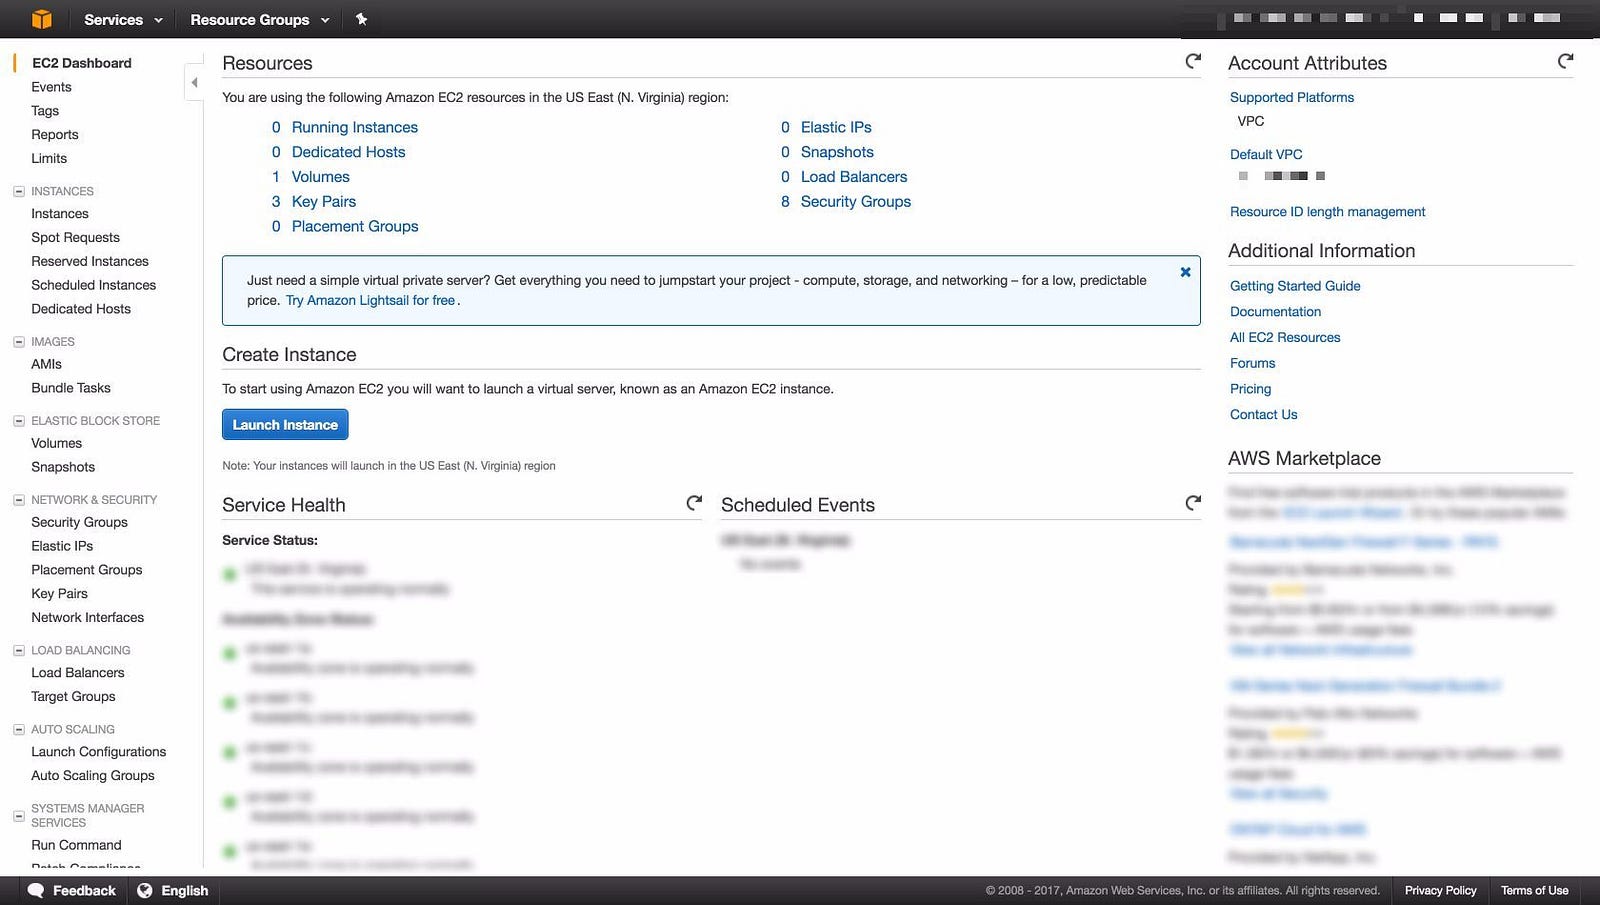1600x905 pixels.
Task: Open Dedicated Hosts in sidebar
Action: 81,309
